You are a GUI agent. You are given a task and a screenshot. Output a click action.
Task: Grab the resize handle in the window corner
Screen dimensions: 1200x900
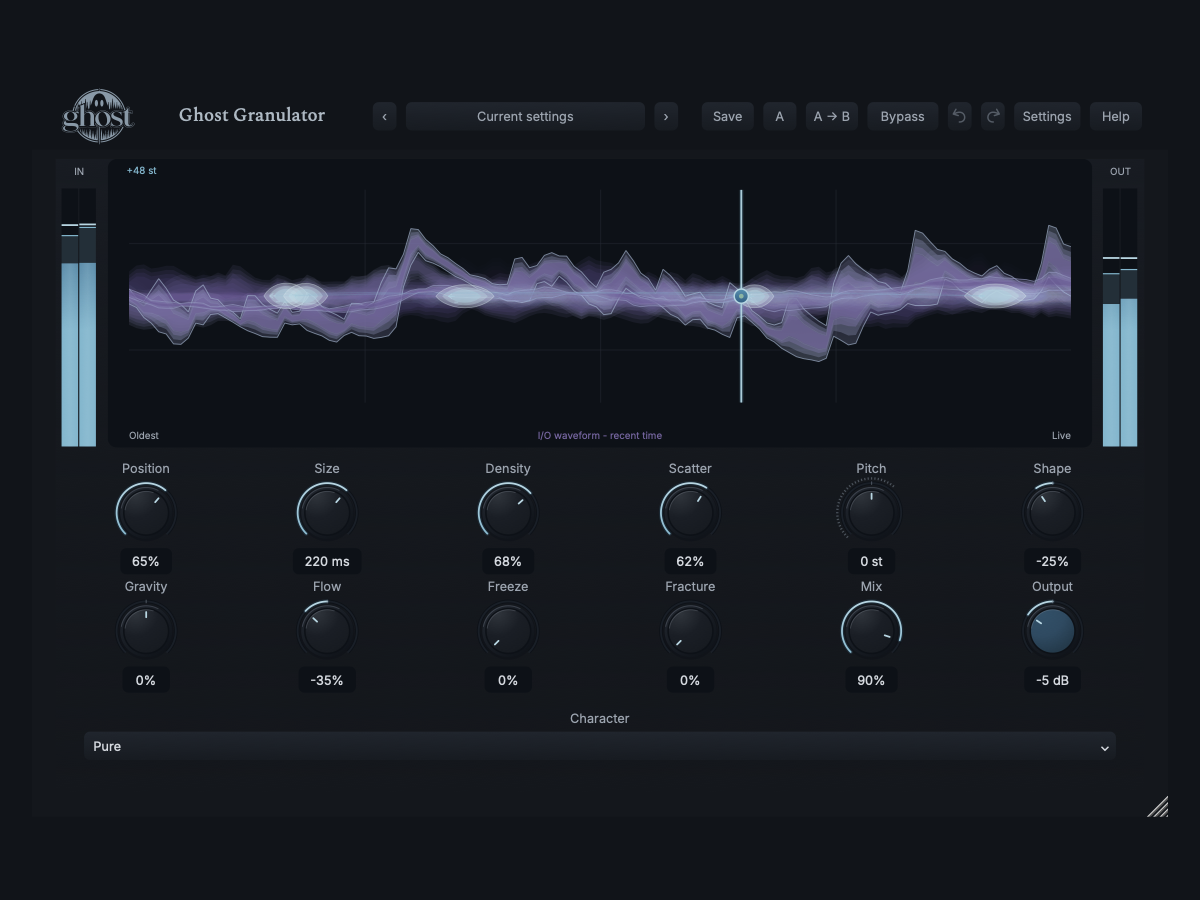point(1157,806)
